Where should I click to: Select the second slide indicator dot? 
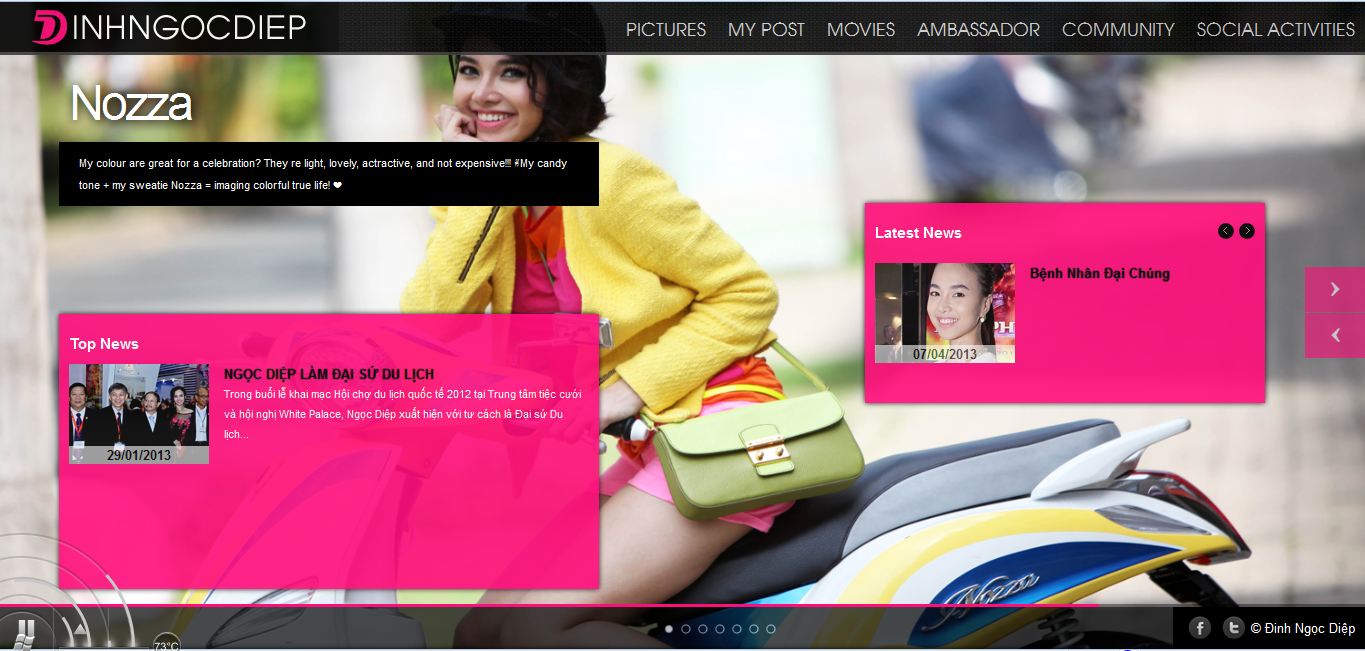click(x=686, y=629)
